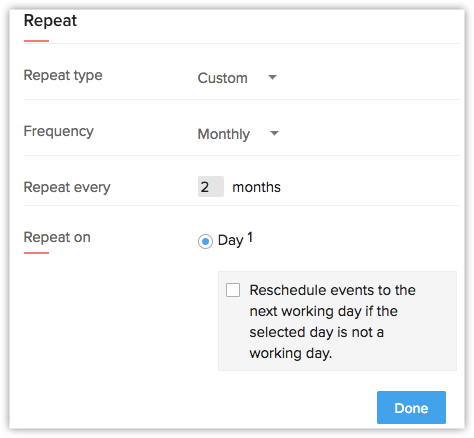Enable reschedule to next working day checkbox
The height and width of the screenshot is (438, 474).
(x=233, y=290)
